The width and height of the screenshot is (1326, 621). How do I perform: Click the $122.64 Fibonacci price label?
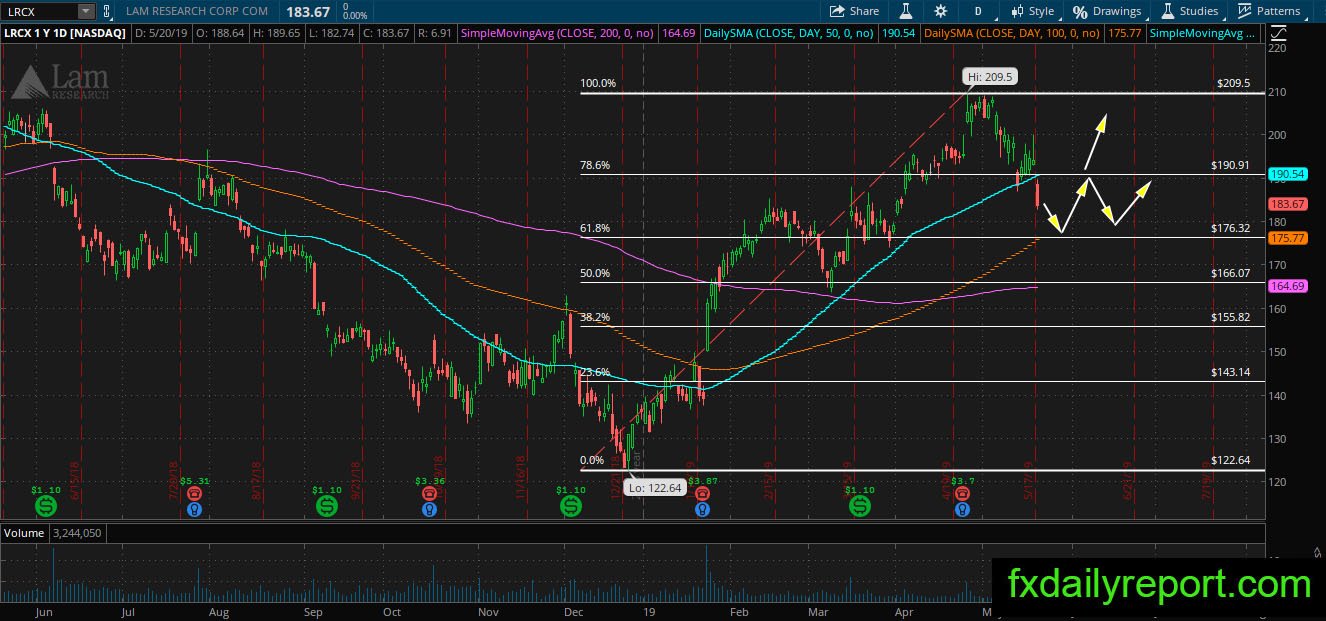1233,461
